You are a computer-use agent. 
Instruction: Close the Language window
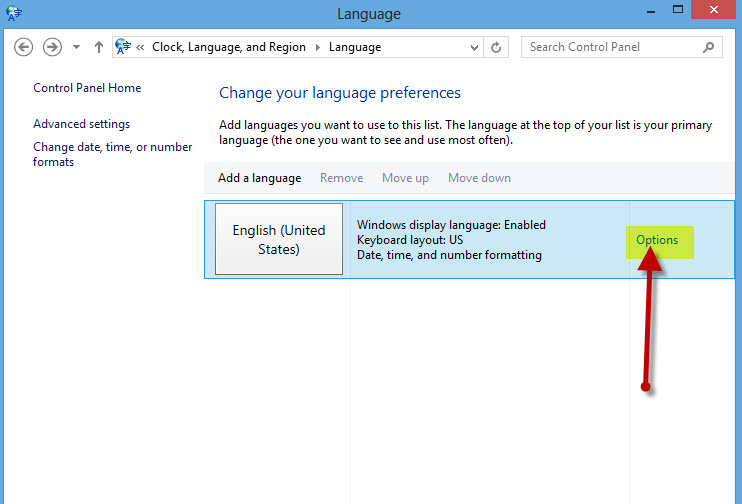714,9
